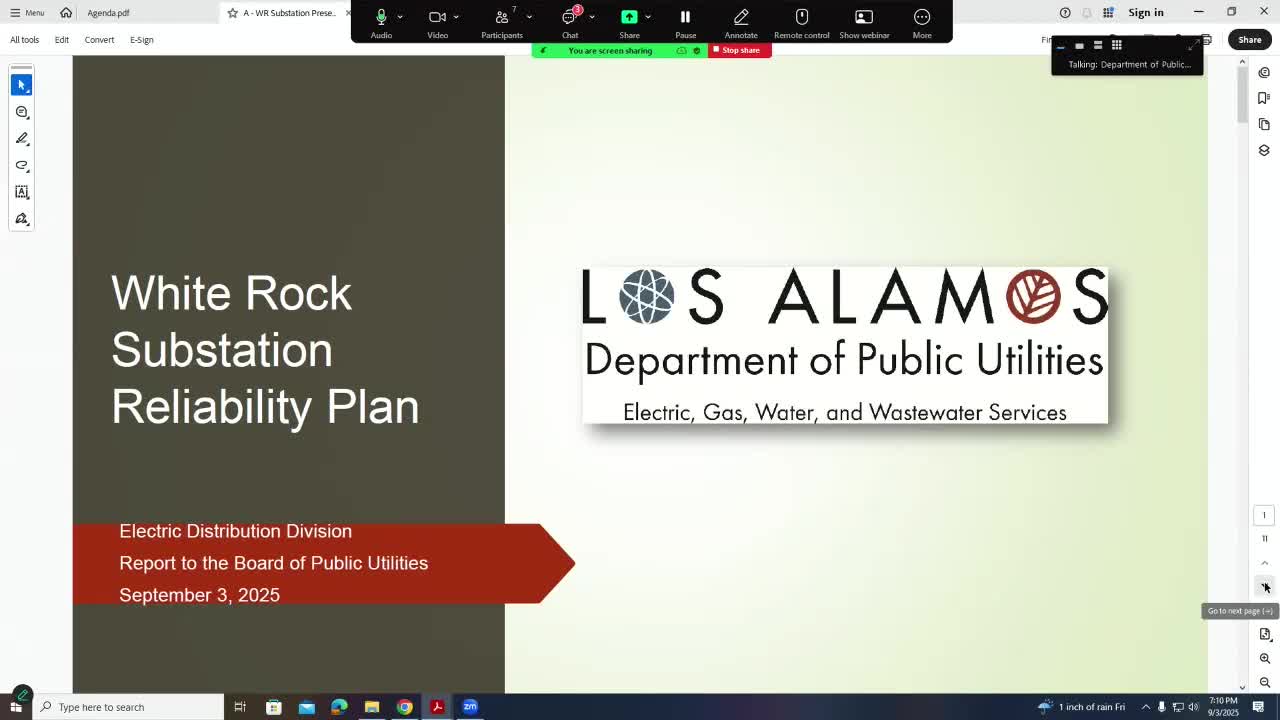The height and width of the screenshot is (720, 1280).
Task: Open the Acrobat apps grid
Action: pyautogui.click(x=1108, y=13)
